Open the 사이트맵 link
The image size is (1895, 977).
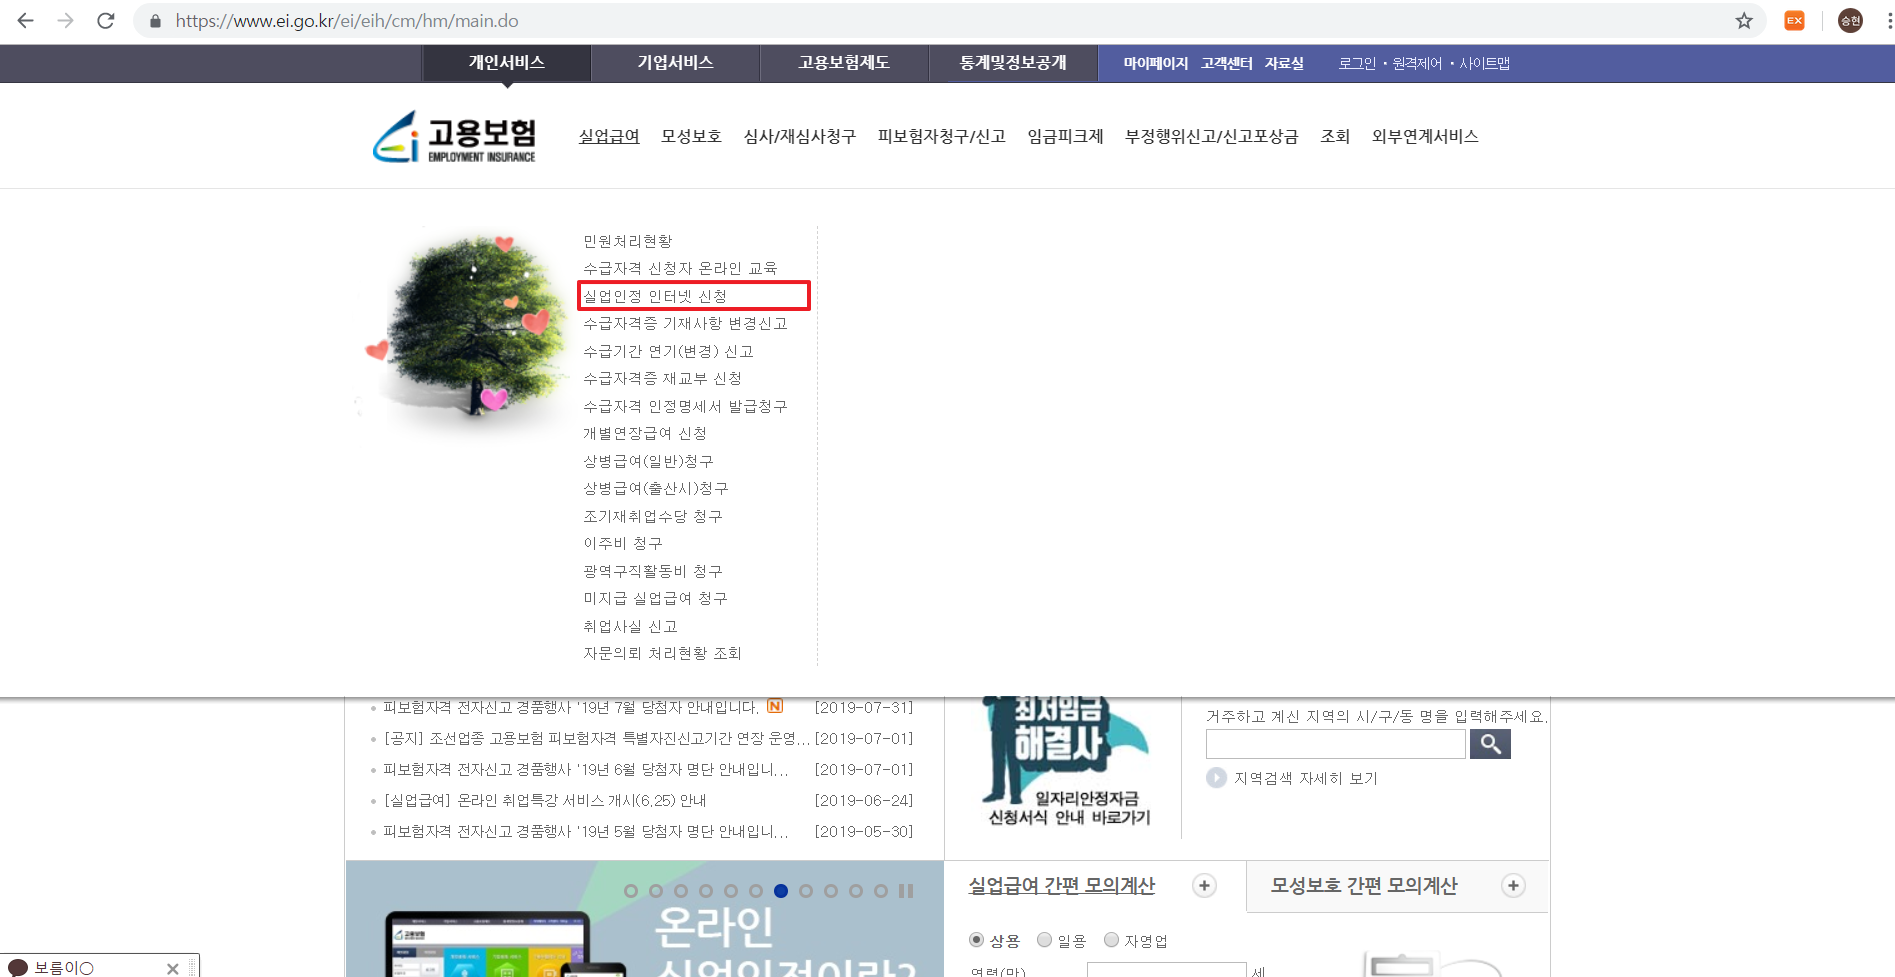tap(1484, 63)
